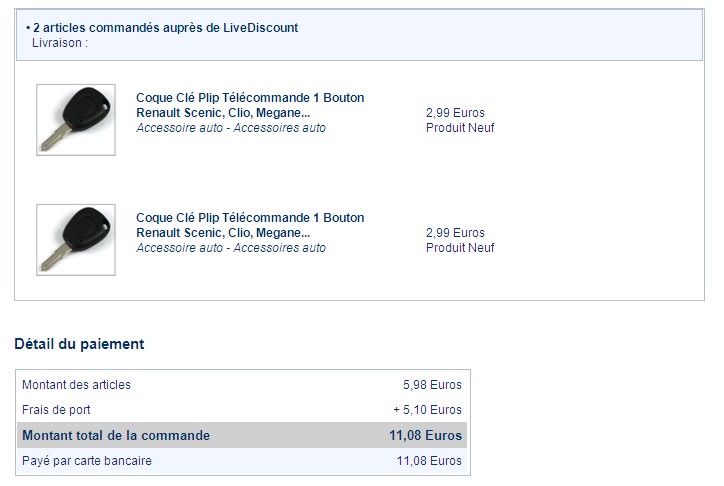Open the second car key product thumbnail

pyautogui.click(x=76, y=240)
